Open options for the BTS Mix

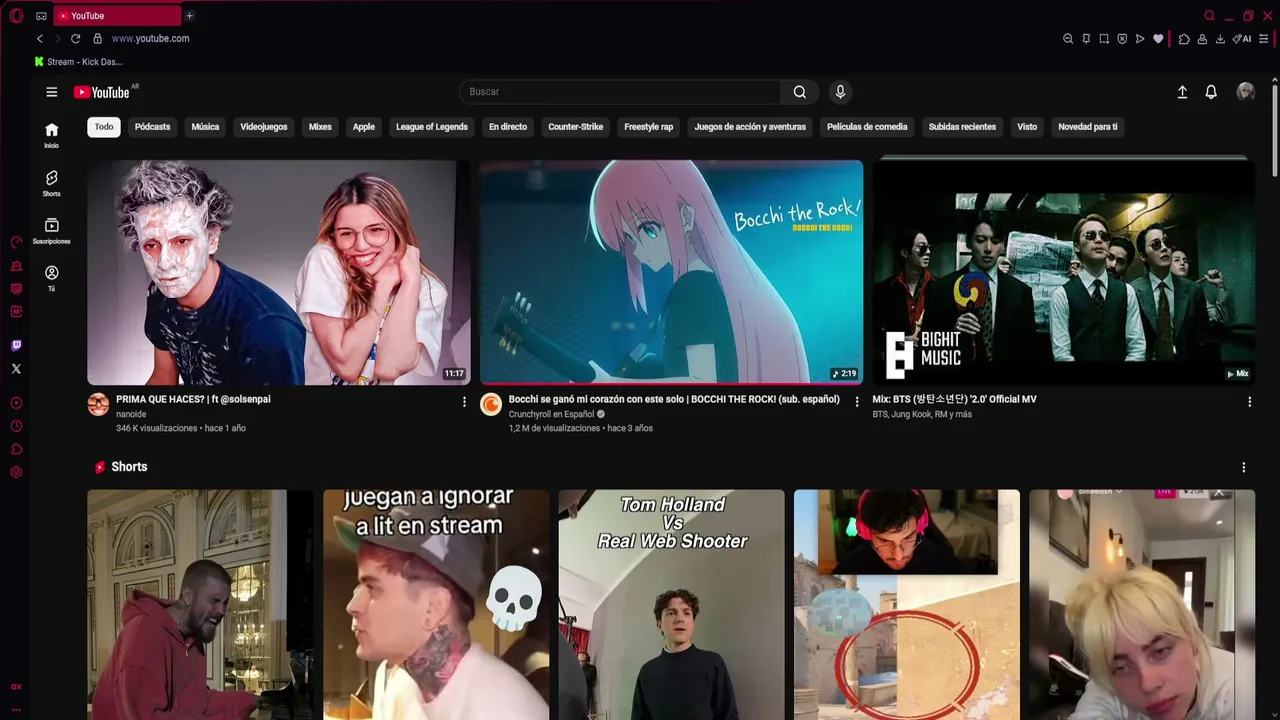pos(1249,402)
